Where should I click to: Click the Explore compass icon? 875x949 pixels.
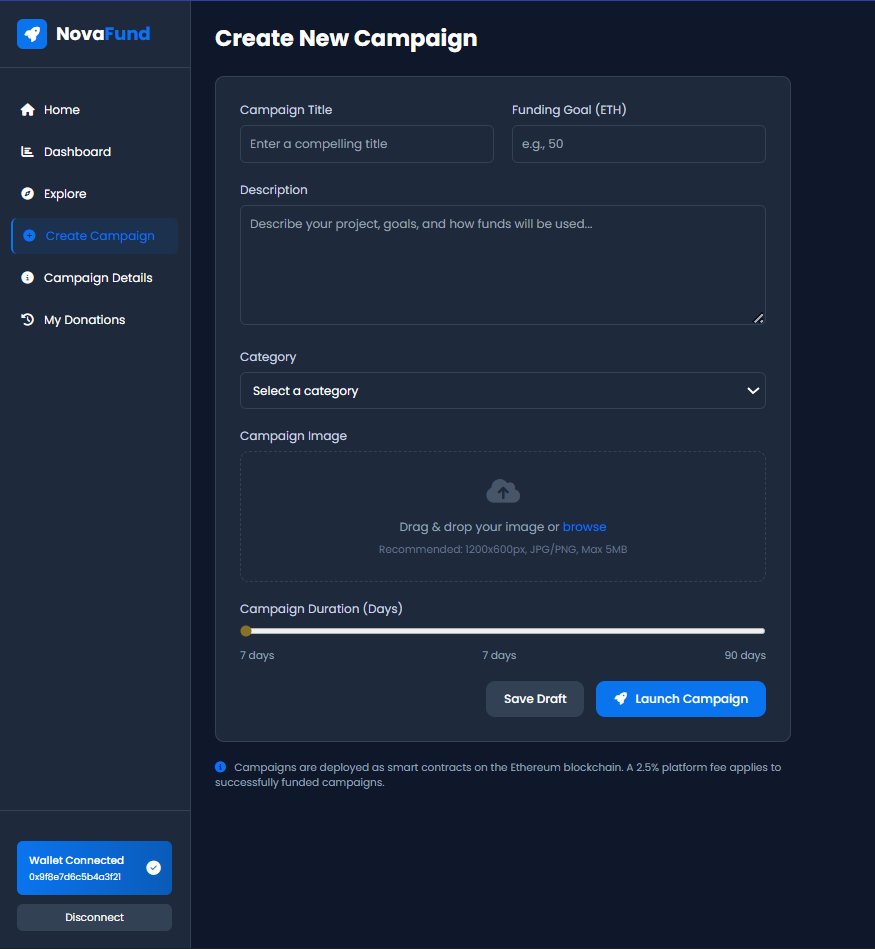pyautogui.click(x=27, y=194)
